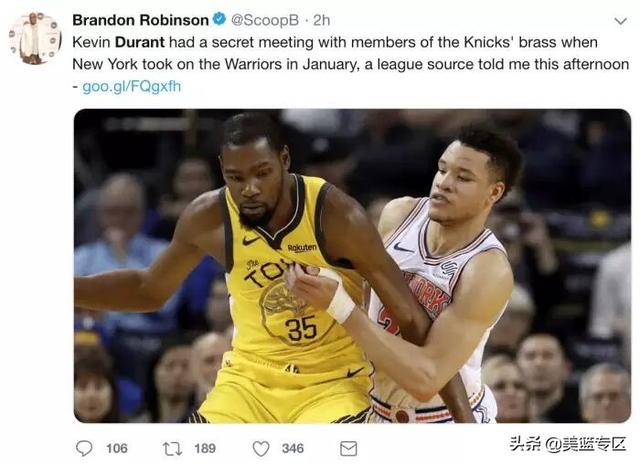
Task: Click the 106 replies count
Action: [117, 449]
